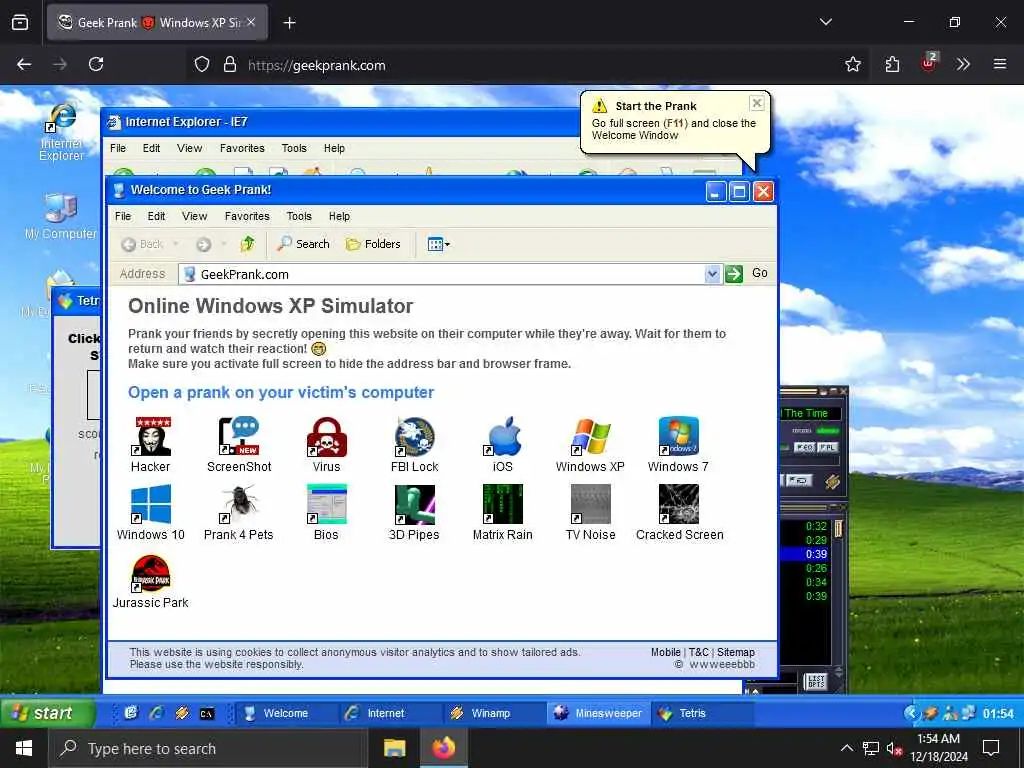
Task: Toggle Winamp PL playlist button
Action: (827, 447)
